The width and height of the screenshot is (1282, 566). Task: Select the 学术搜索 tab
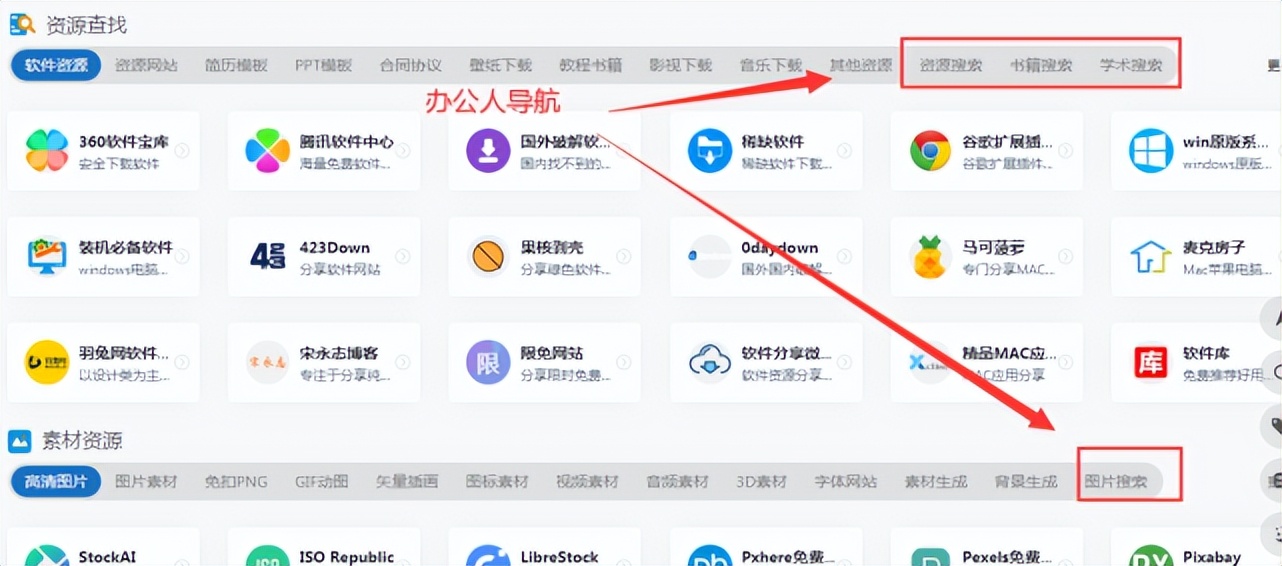tap(1130, 65)
